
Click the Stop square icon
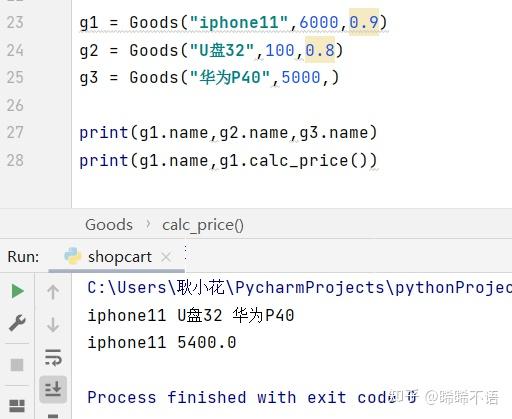17,365
